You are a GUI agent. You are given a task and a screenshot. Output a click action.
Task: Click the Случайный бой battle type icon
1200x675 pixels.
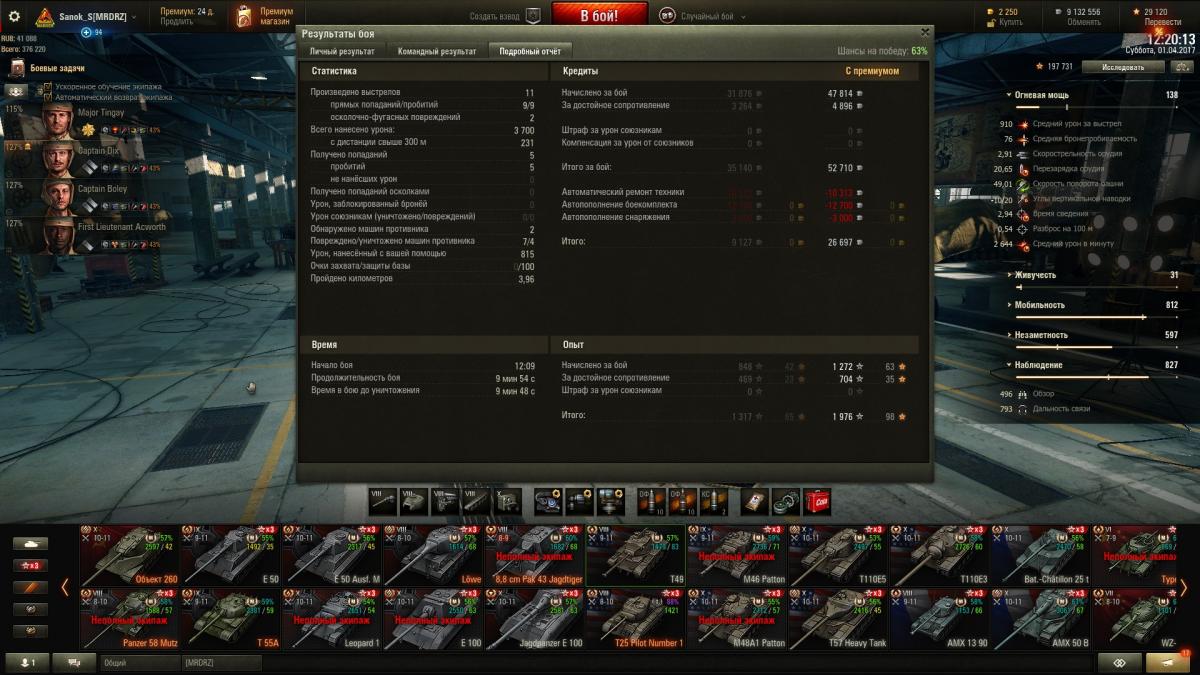667,16
